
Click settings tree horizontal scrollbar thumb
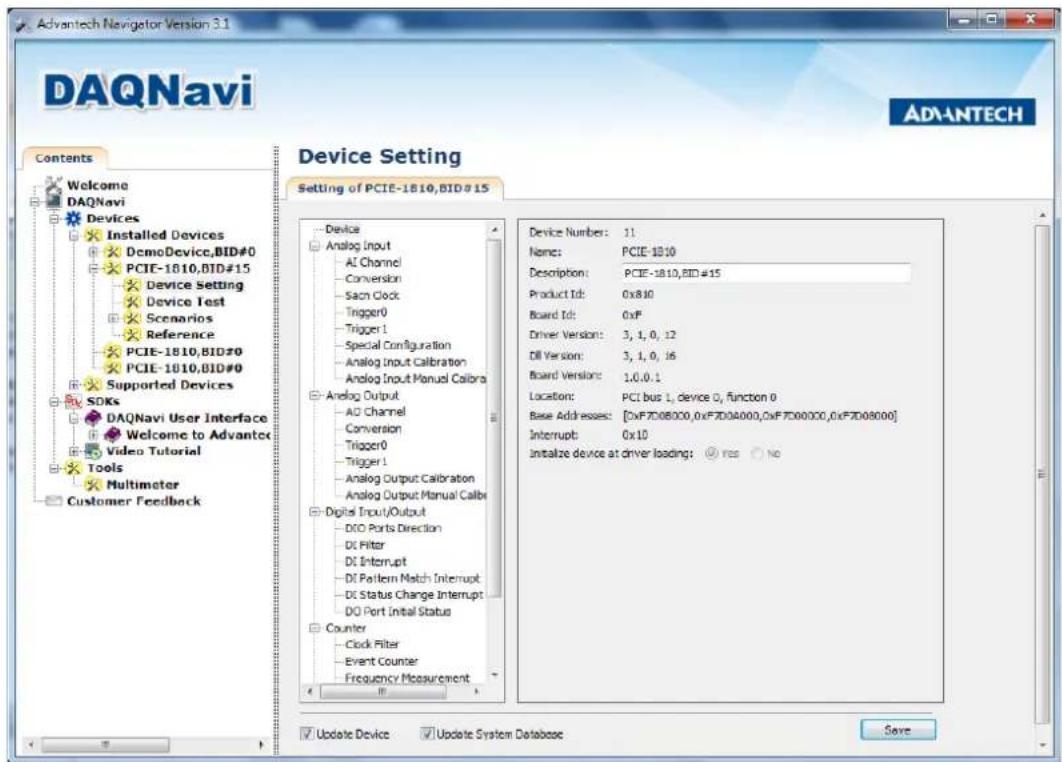tap(383, 692)
